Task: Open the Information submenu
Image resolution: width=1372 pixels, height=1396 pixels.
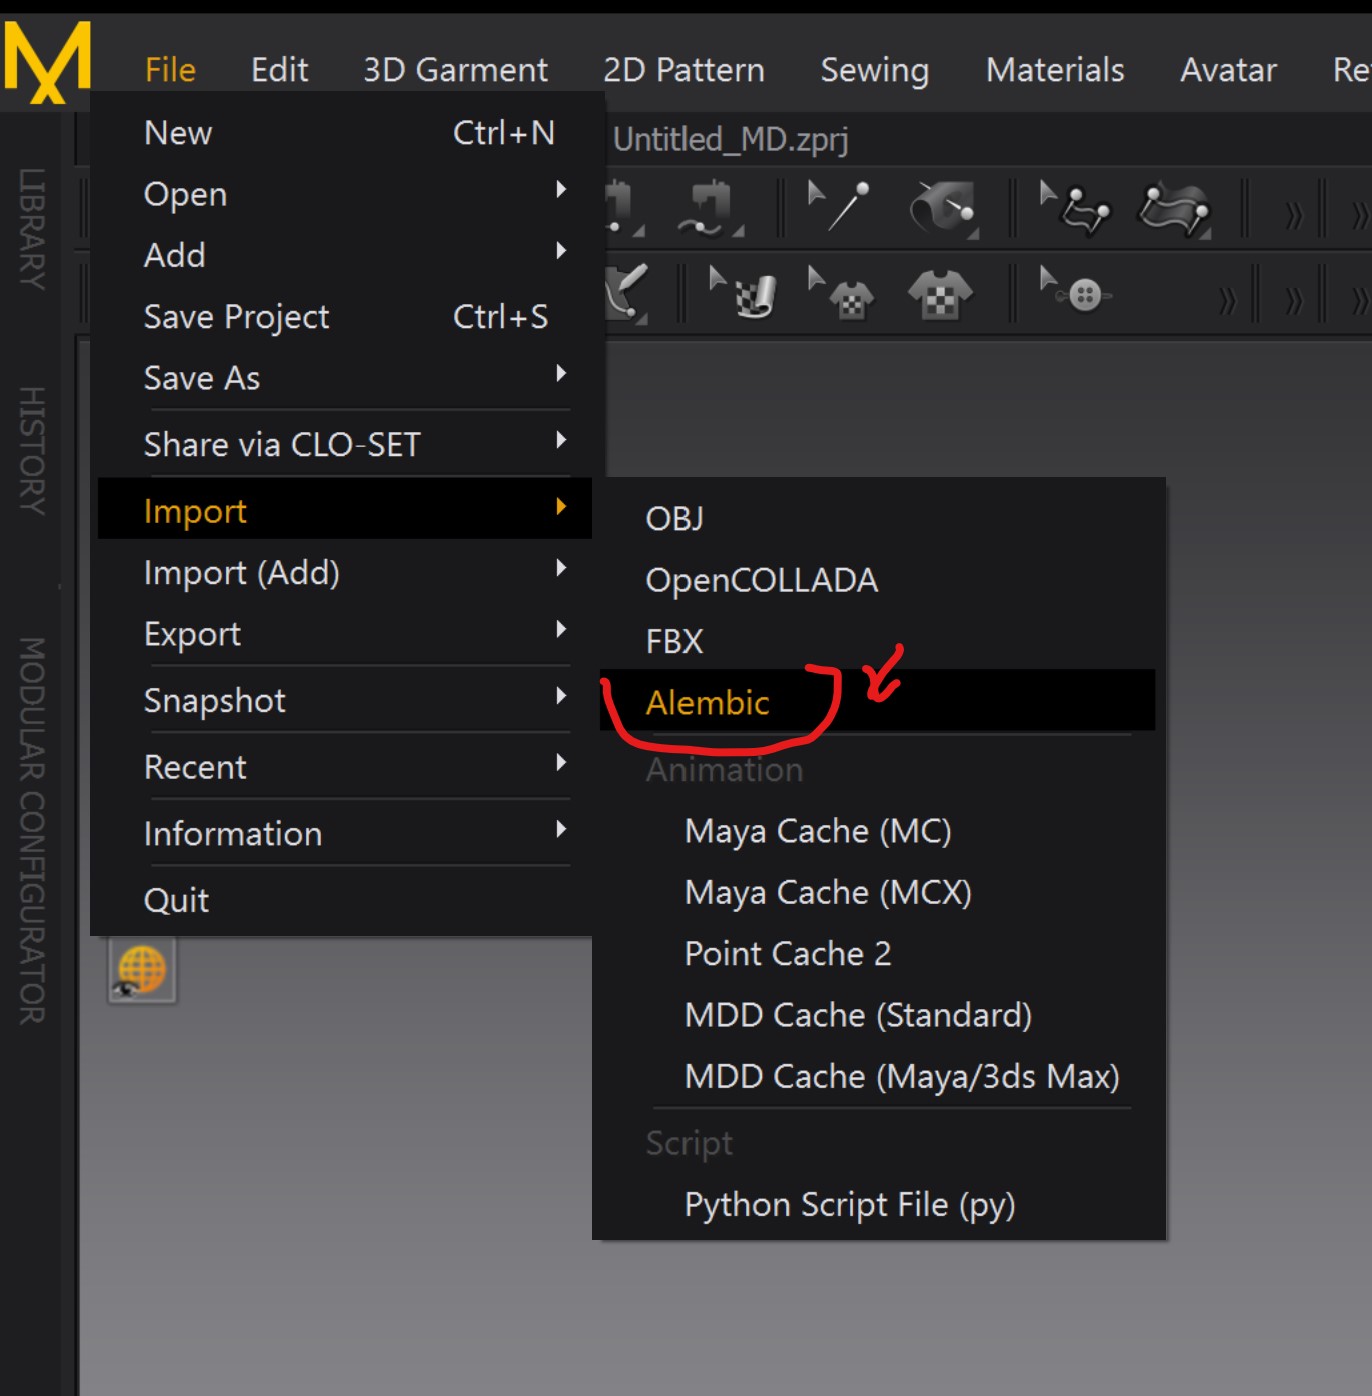Action: (x=346, y=833)
